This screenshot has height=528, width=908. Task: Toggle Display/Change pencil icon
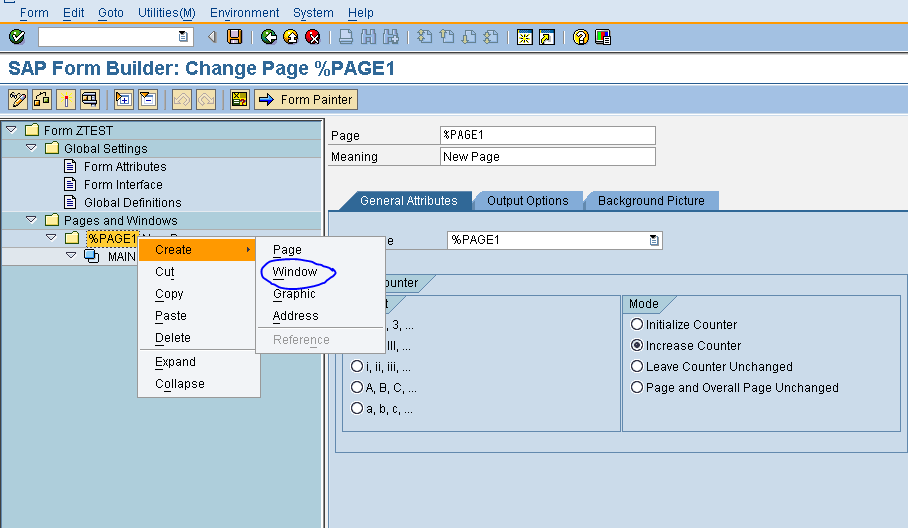point(18,100)
